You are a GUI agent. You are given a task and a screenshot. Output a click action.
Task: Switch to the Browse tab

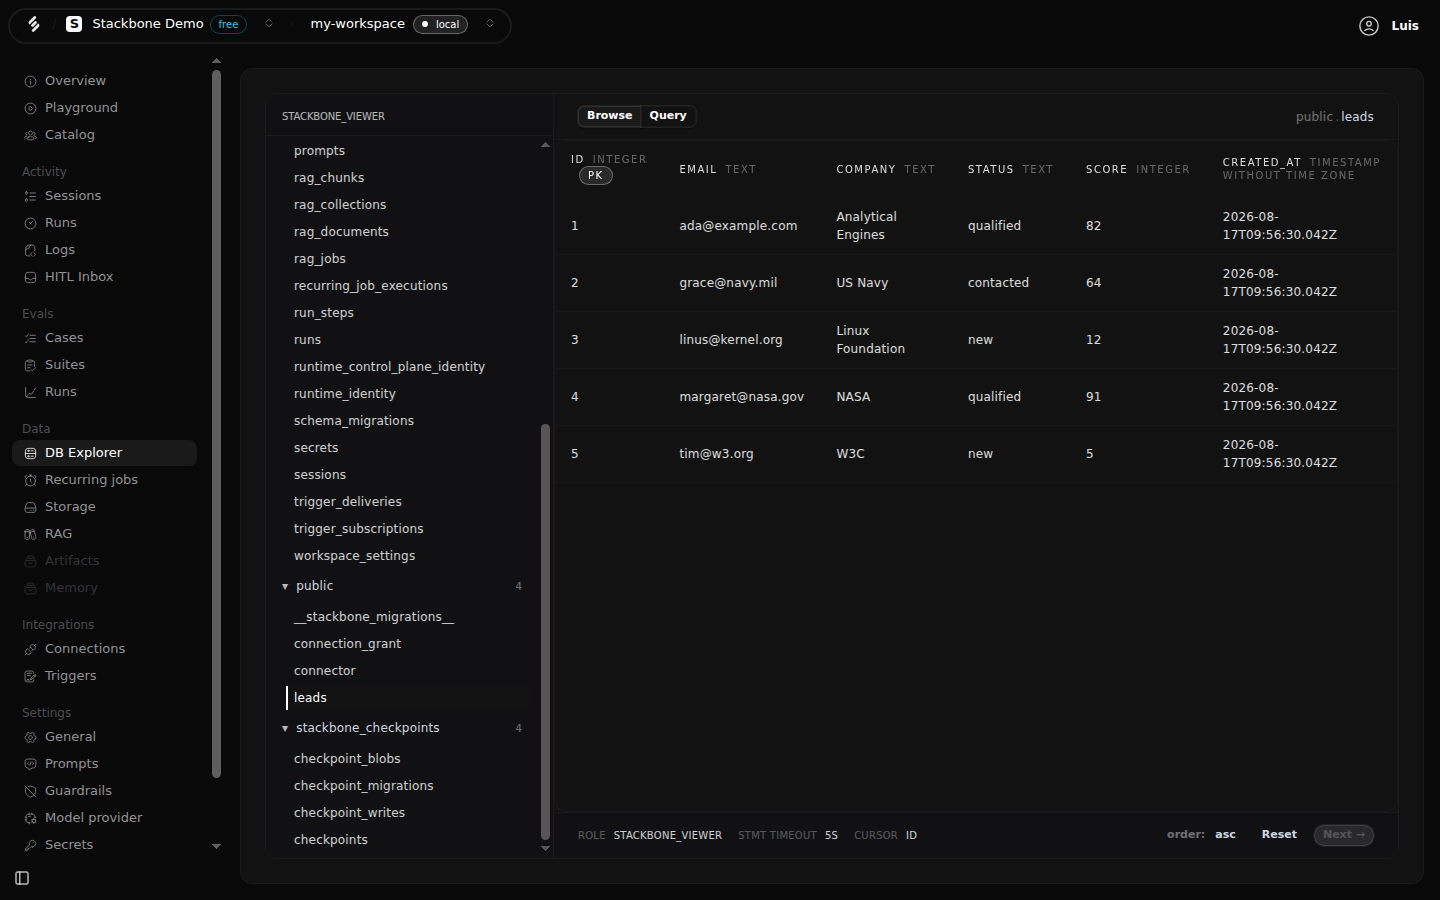(x=609, y=116)
